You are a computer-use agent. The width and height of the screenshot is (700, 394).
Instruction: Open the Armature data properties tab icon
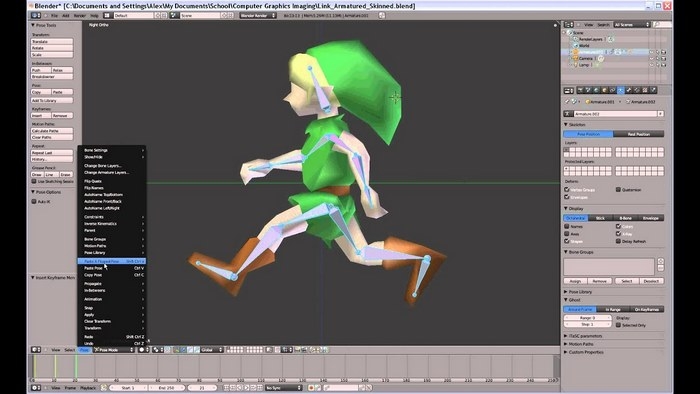621,90
